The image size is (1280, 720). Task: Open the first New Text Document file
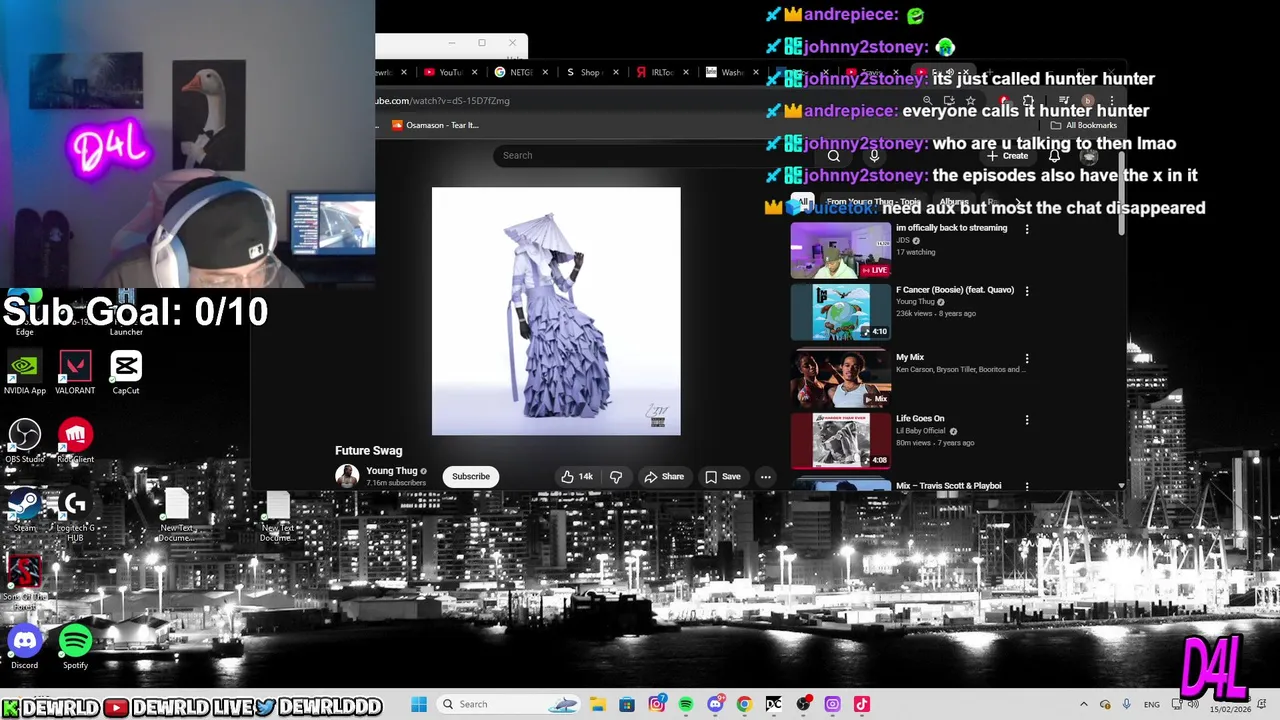click(x=177, y=517)
